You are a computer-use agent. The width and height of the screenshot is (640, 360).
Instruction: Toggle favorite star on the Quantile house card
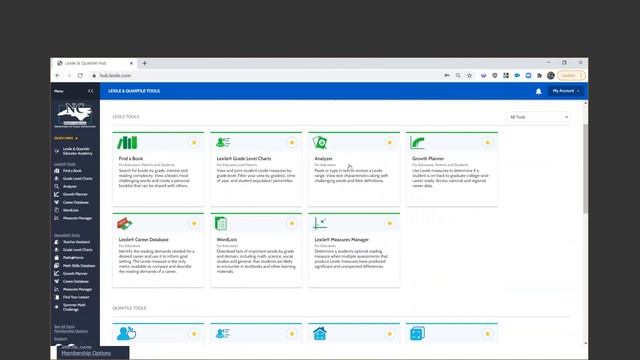coord(389,333)
